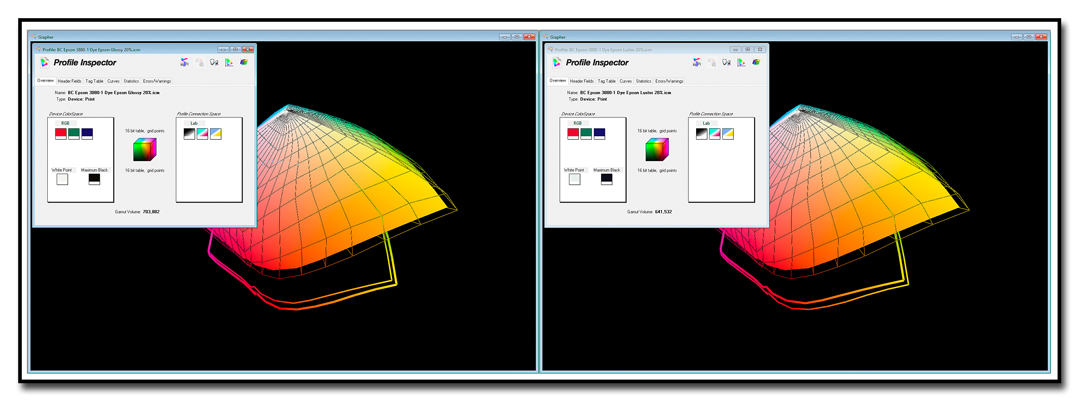The image size is (1079, 401).
Task: Click blue RGB swatch in Glossy profile window
Action: point(87,134)
